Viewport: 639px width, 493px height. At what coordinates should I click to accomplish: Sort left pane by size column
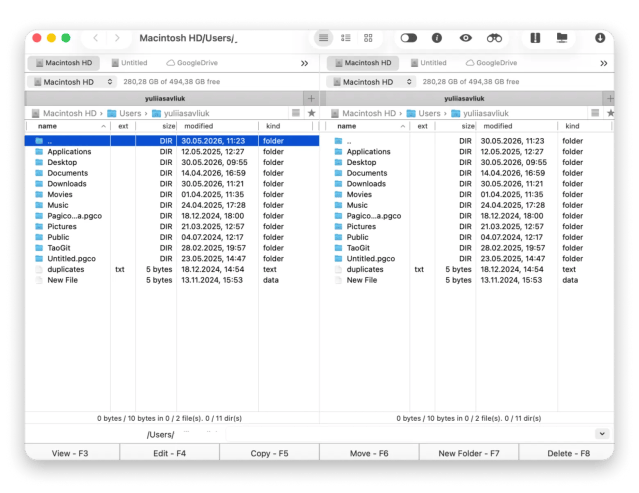(x=156, y=126)
